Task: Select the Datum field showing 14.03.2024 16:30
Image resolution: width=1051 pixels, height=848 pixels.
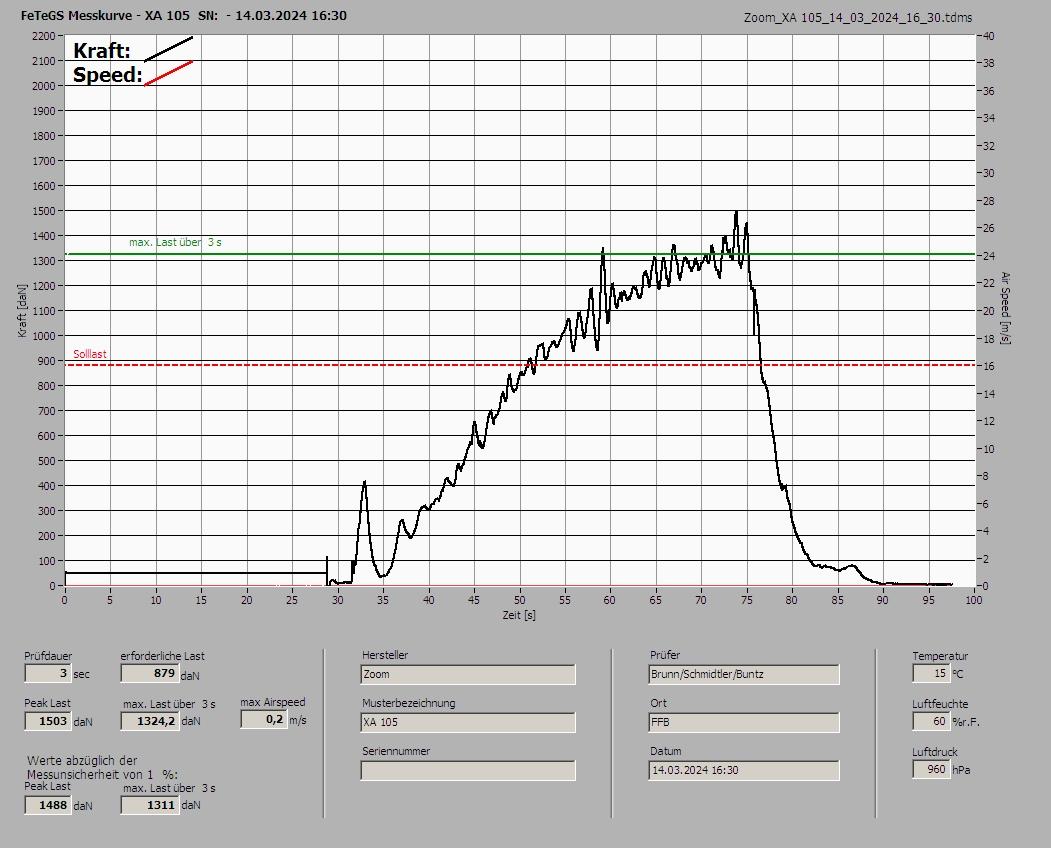Action: click(743, 770)
